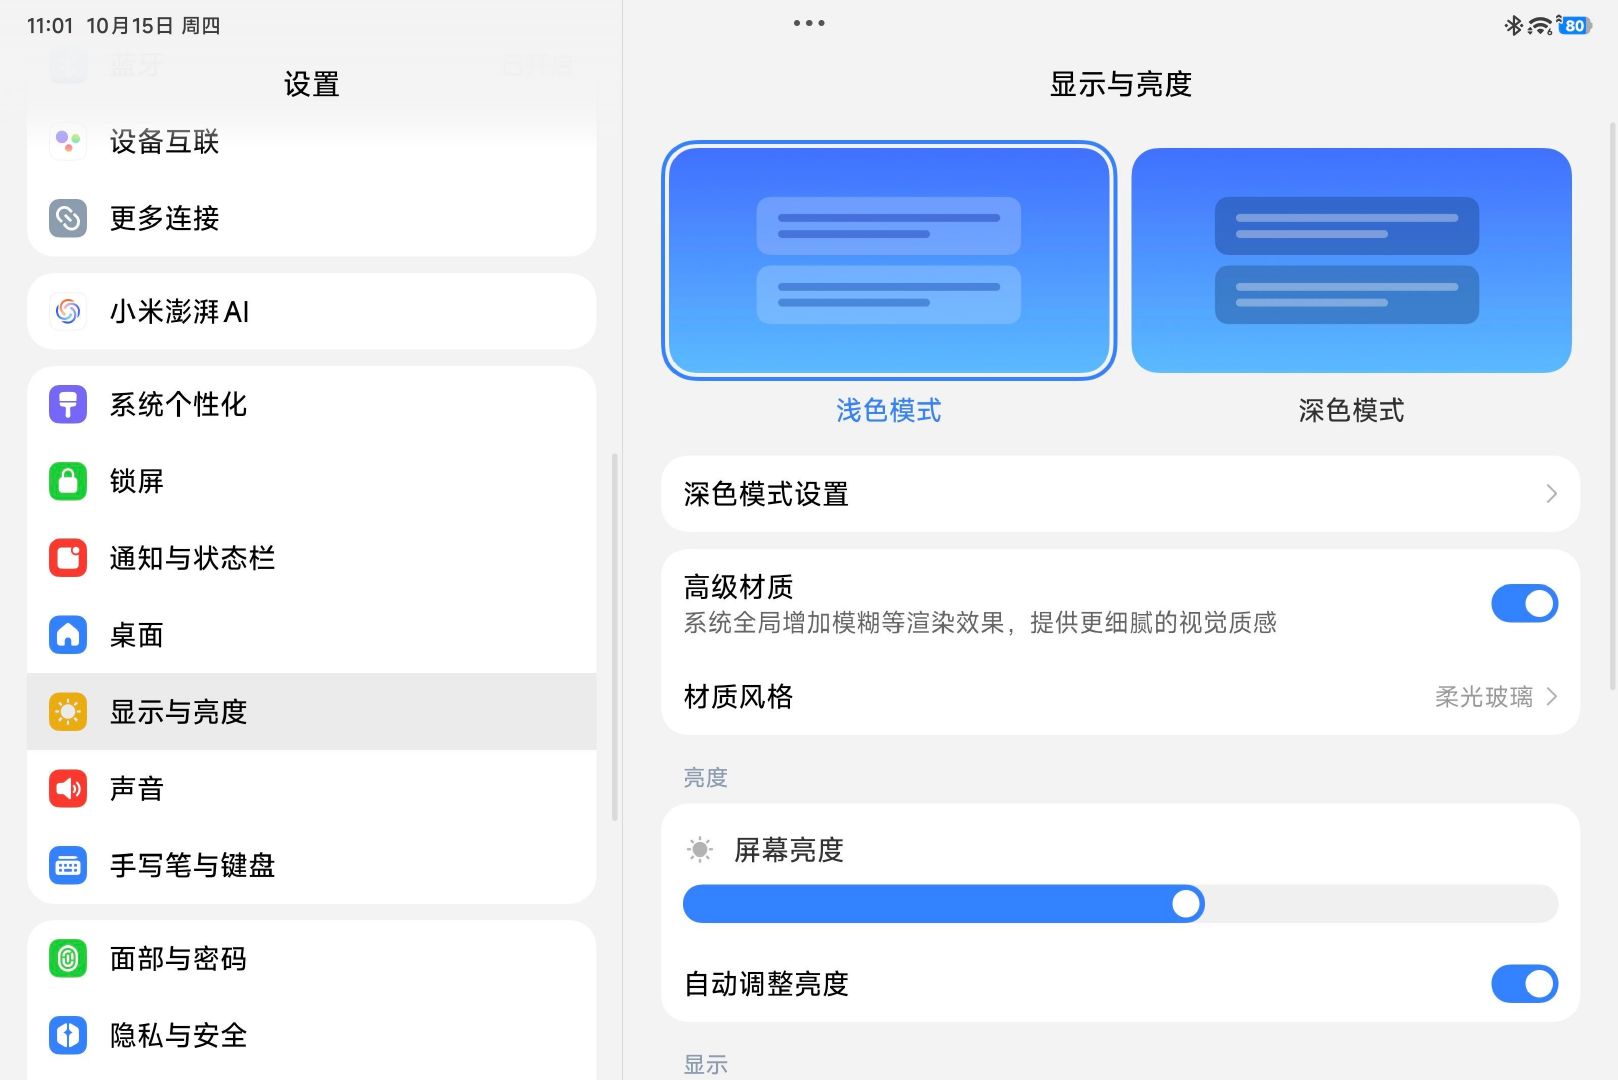Tap the 浅色模式 label

[x=889, y=410]
